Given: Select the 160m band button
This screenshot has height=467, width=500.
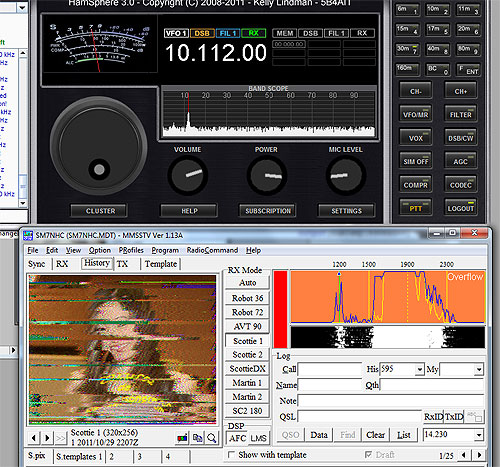Looking at the screenshot, I should 407,69.
